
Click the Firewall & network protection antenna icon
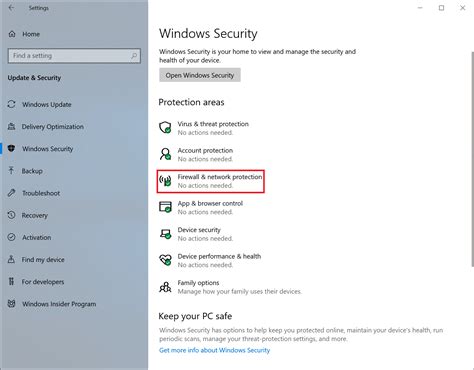click(165, 181)
